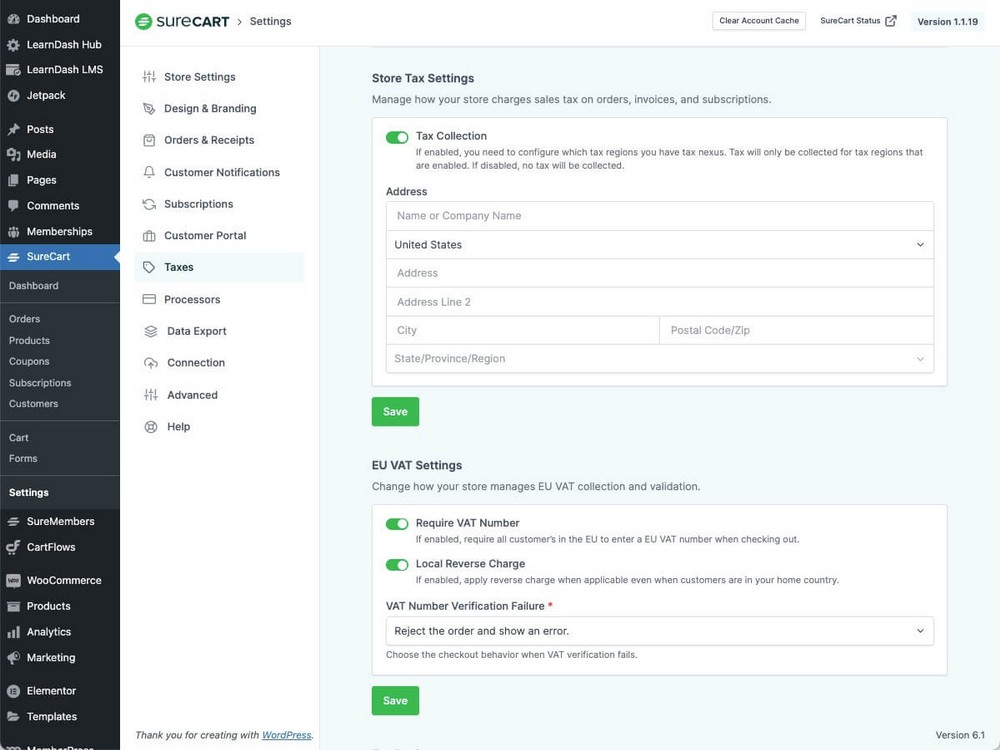The height and width of the screenshot is (750, 1000).
Task: Save the EU VAT Settings
Action: pyautogui.click(x=395, y=700)
